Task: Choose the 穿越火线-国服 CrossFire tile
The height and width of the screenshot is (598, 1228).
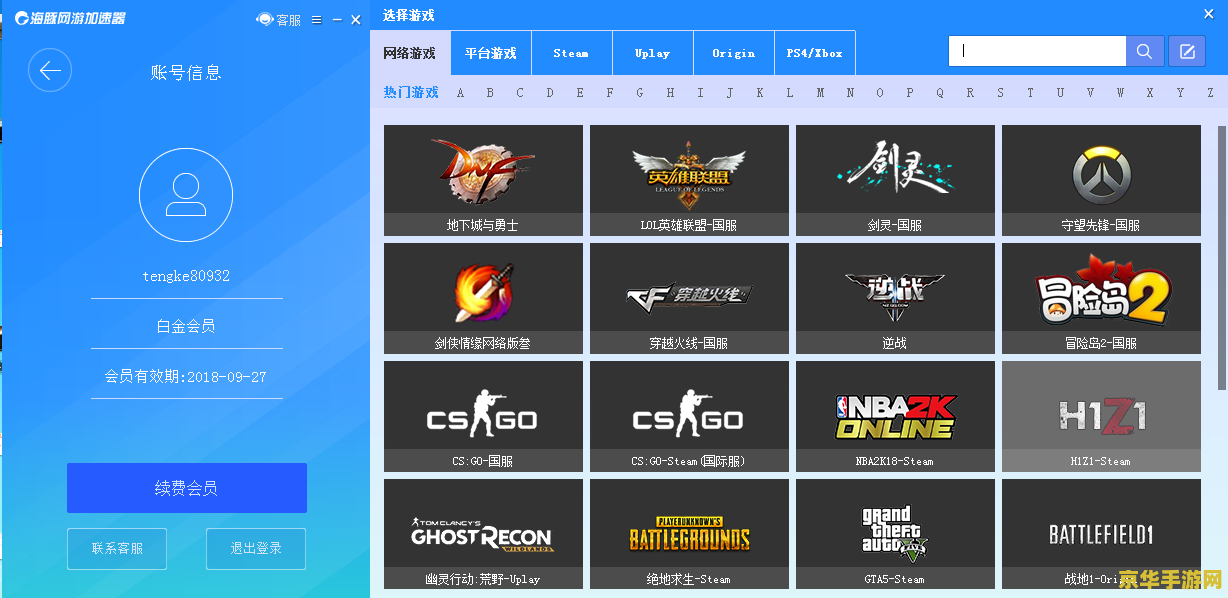Action: coord(689,298)
